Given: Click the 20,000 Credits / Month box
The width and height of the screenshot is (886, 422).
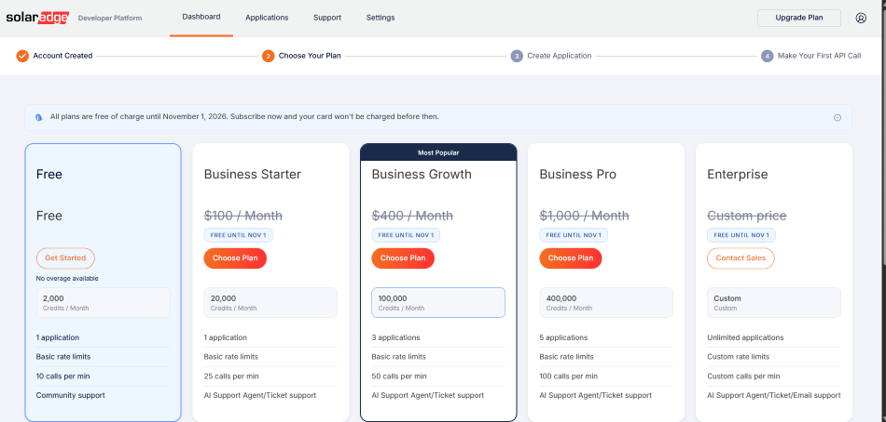Looking at the screenshot, I should [x=271, y=303].
